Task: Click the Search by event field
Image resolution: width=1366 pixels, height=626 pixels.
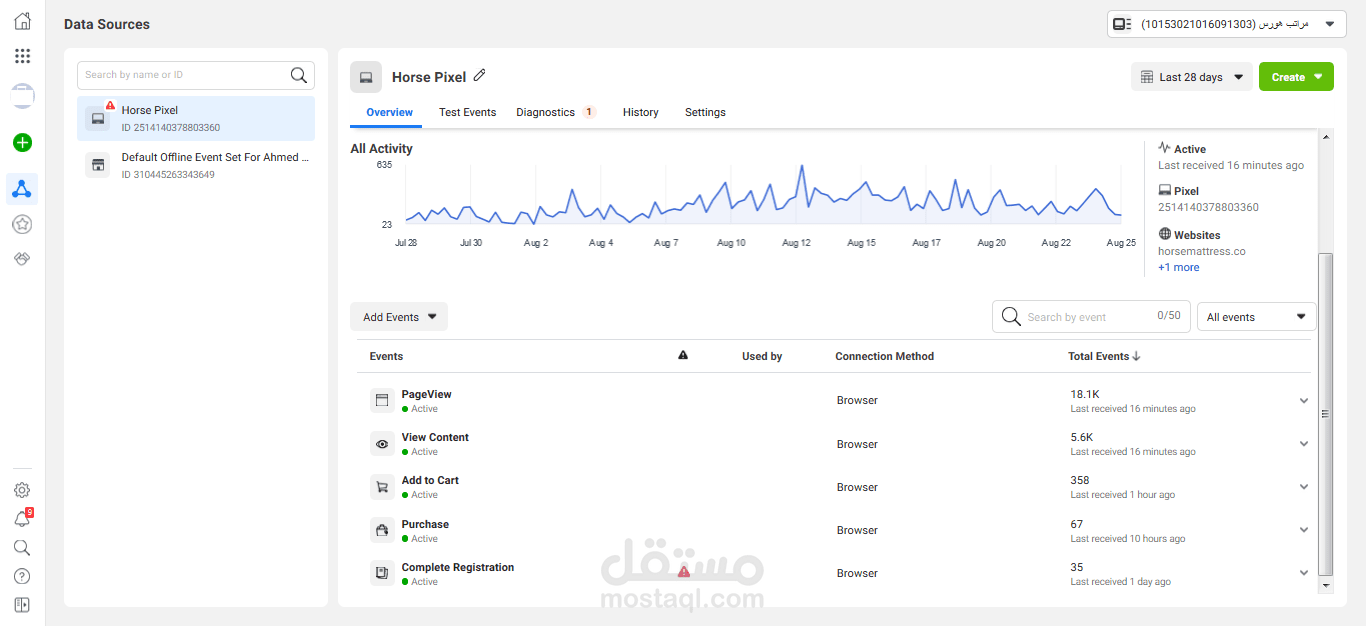Action: click(1091, 317)
